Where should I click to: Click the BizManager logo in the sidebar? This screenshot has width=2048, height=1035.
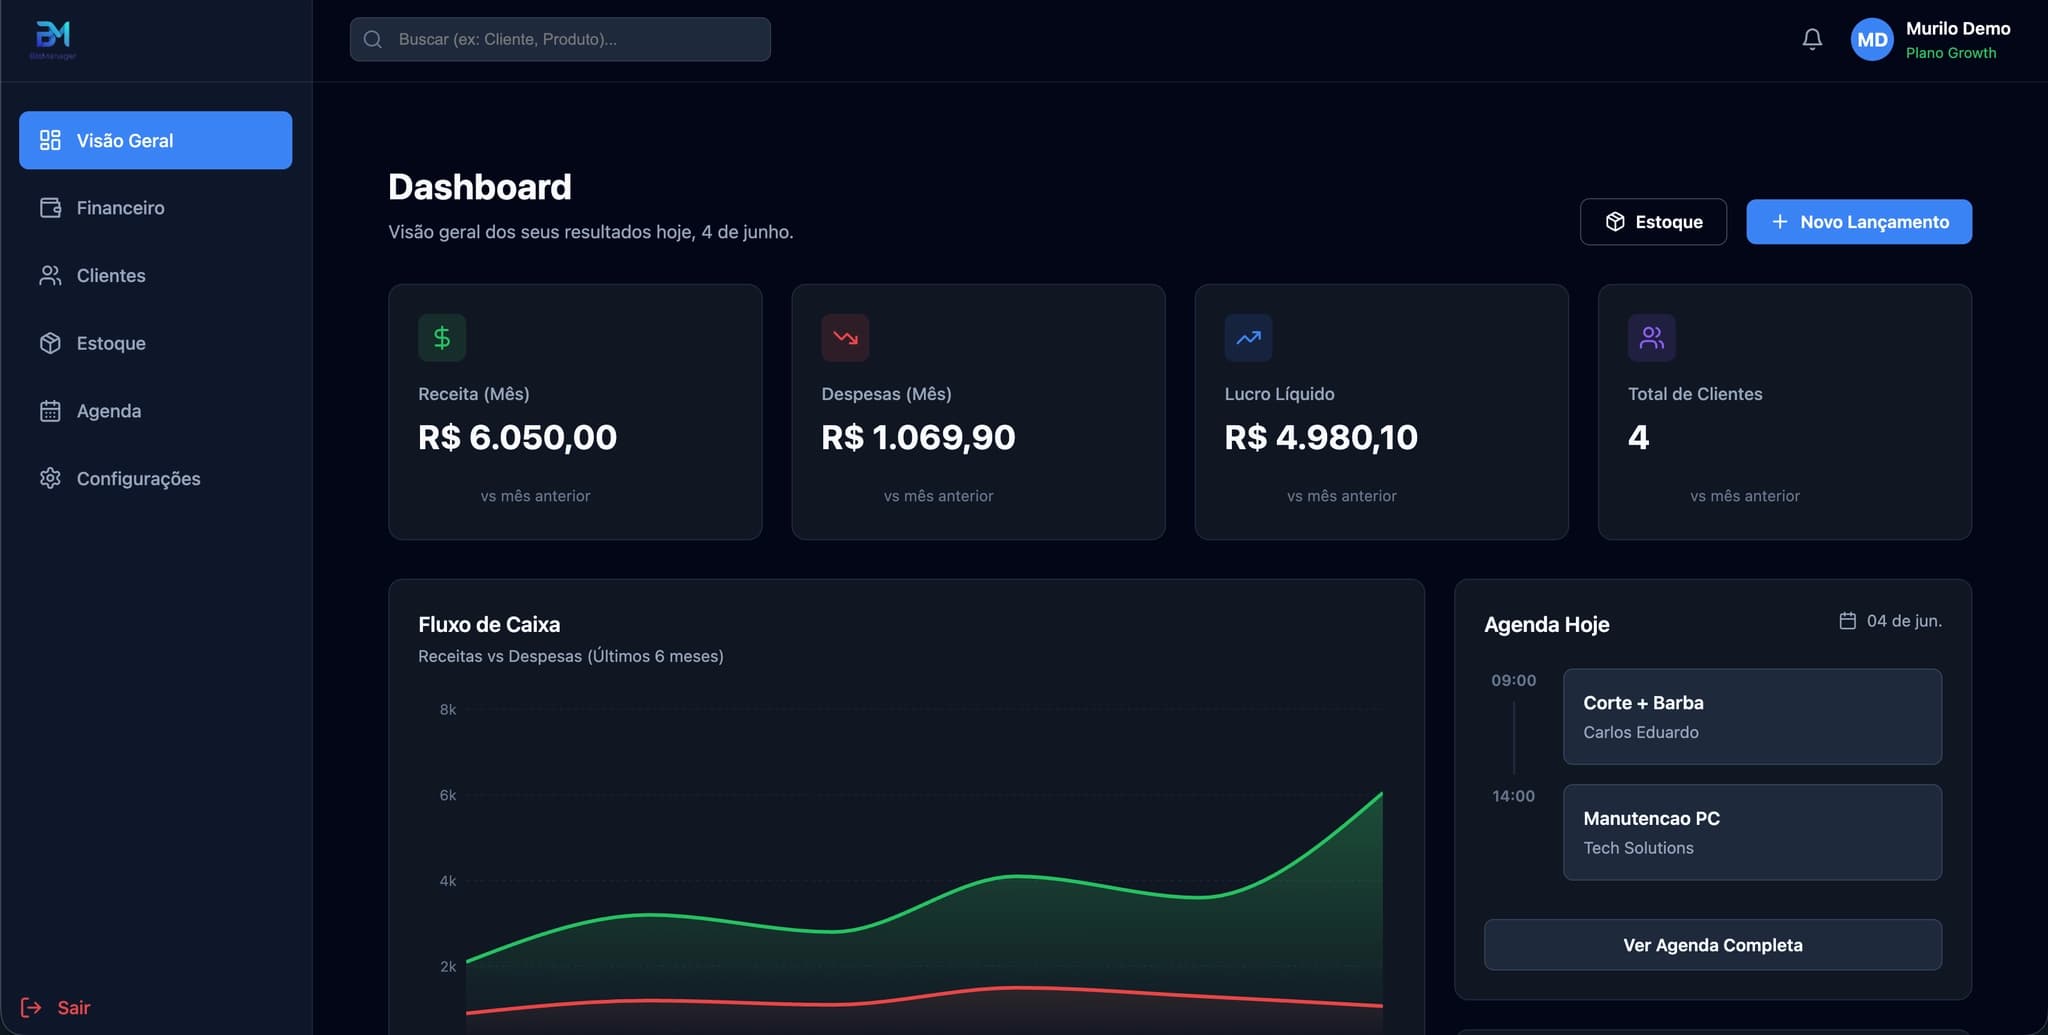(53, 40)
